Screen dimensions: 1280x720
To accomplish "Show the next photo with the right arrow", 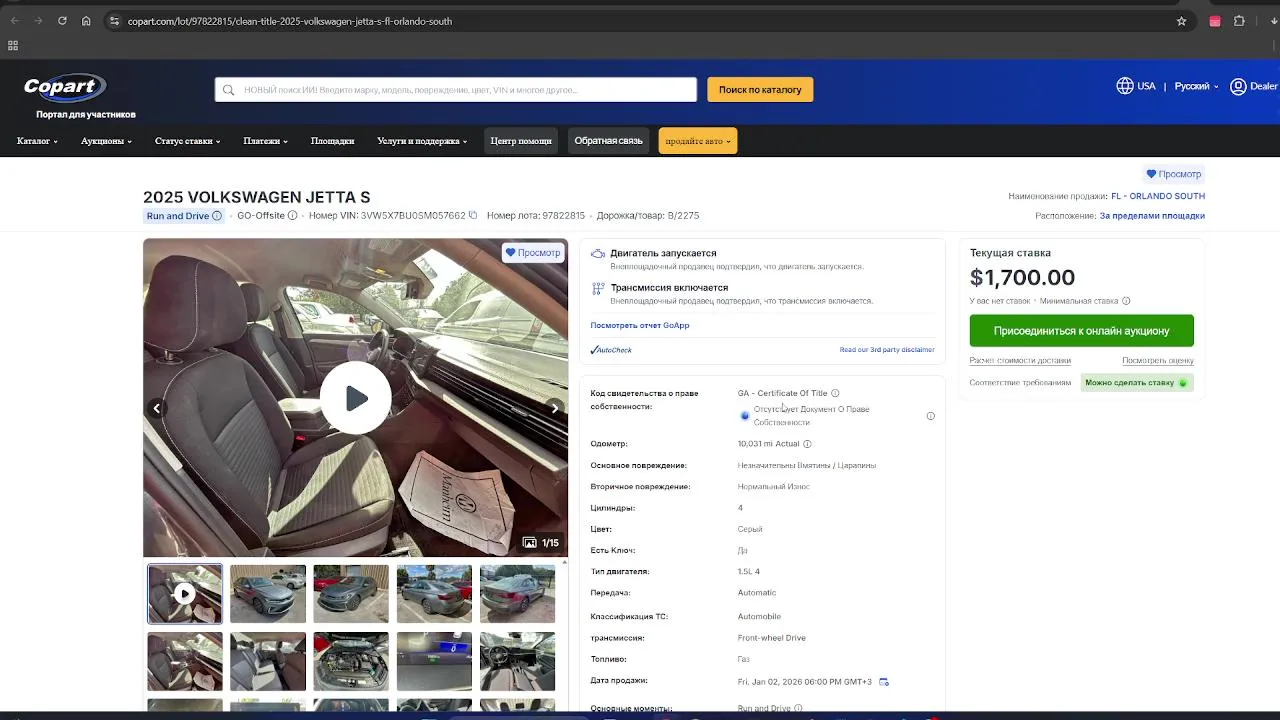I will pyautogui.click(x=555, y=408).
